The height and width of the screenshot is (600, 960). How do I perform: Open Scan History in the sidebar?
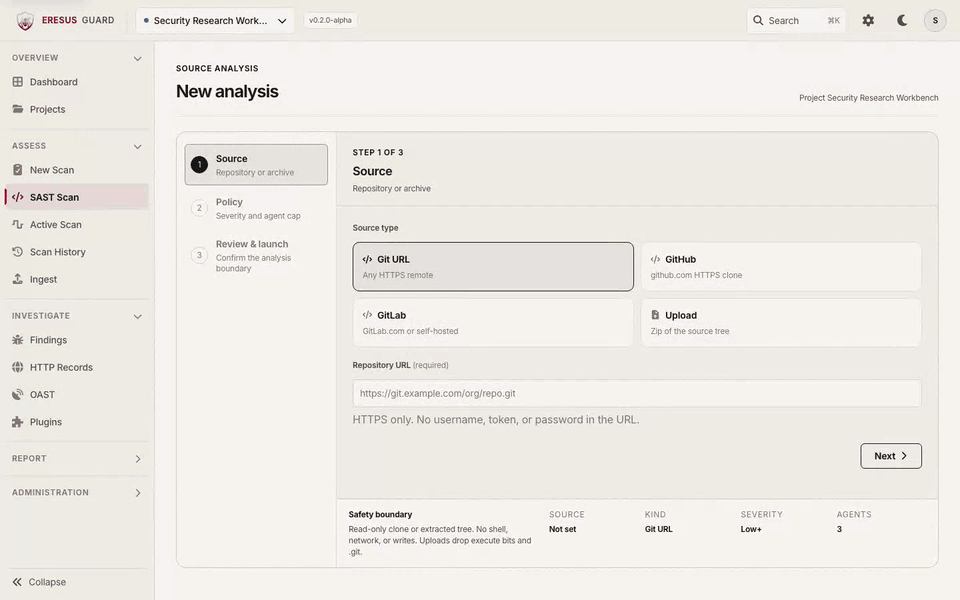tap(77, 252)
